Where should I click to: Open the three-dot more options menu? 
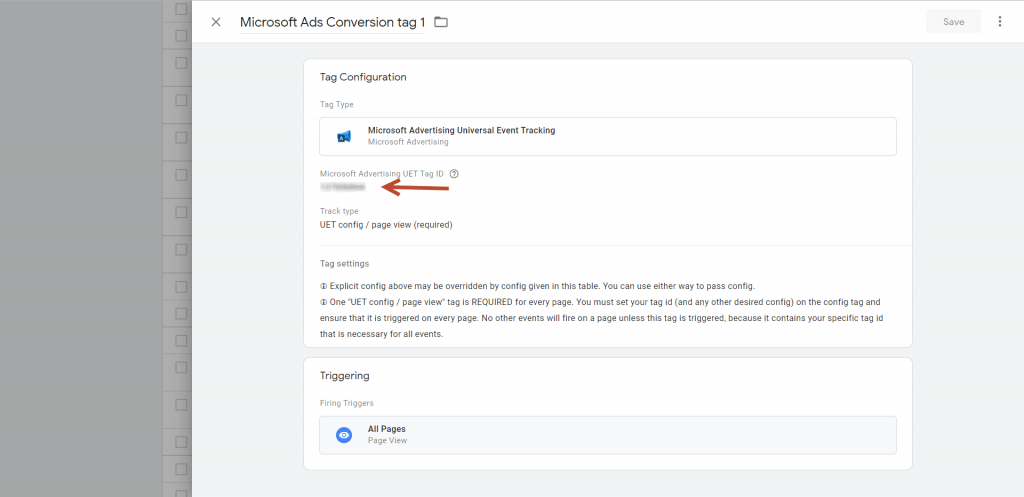(1000, 22)
